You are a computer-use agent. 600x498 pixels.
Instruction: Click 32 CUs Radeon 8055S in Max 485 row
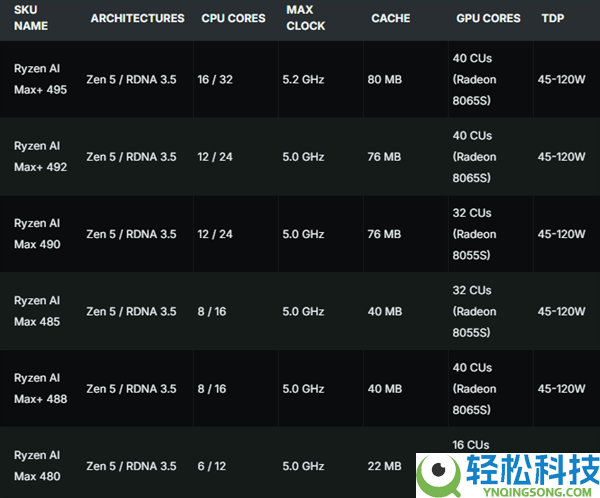tap(474, 311)
